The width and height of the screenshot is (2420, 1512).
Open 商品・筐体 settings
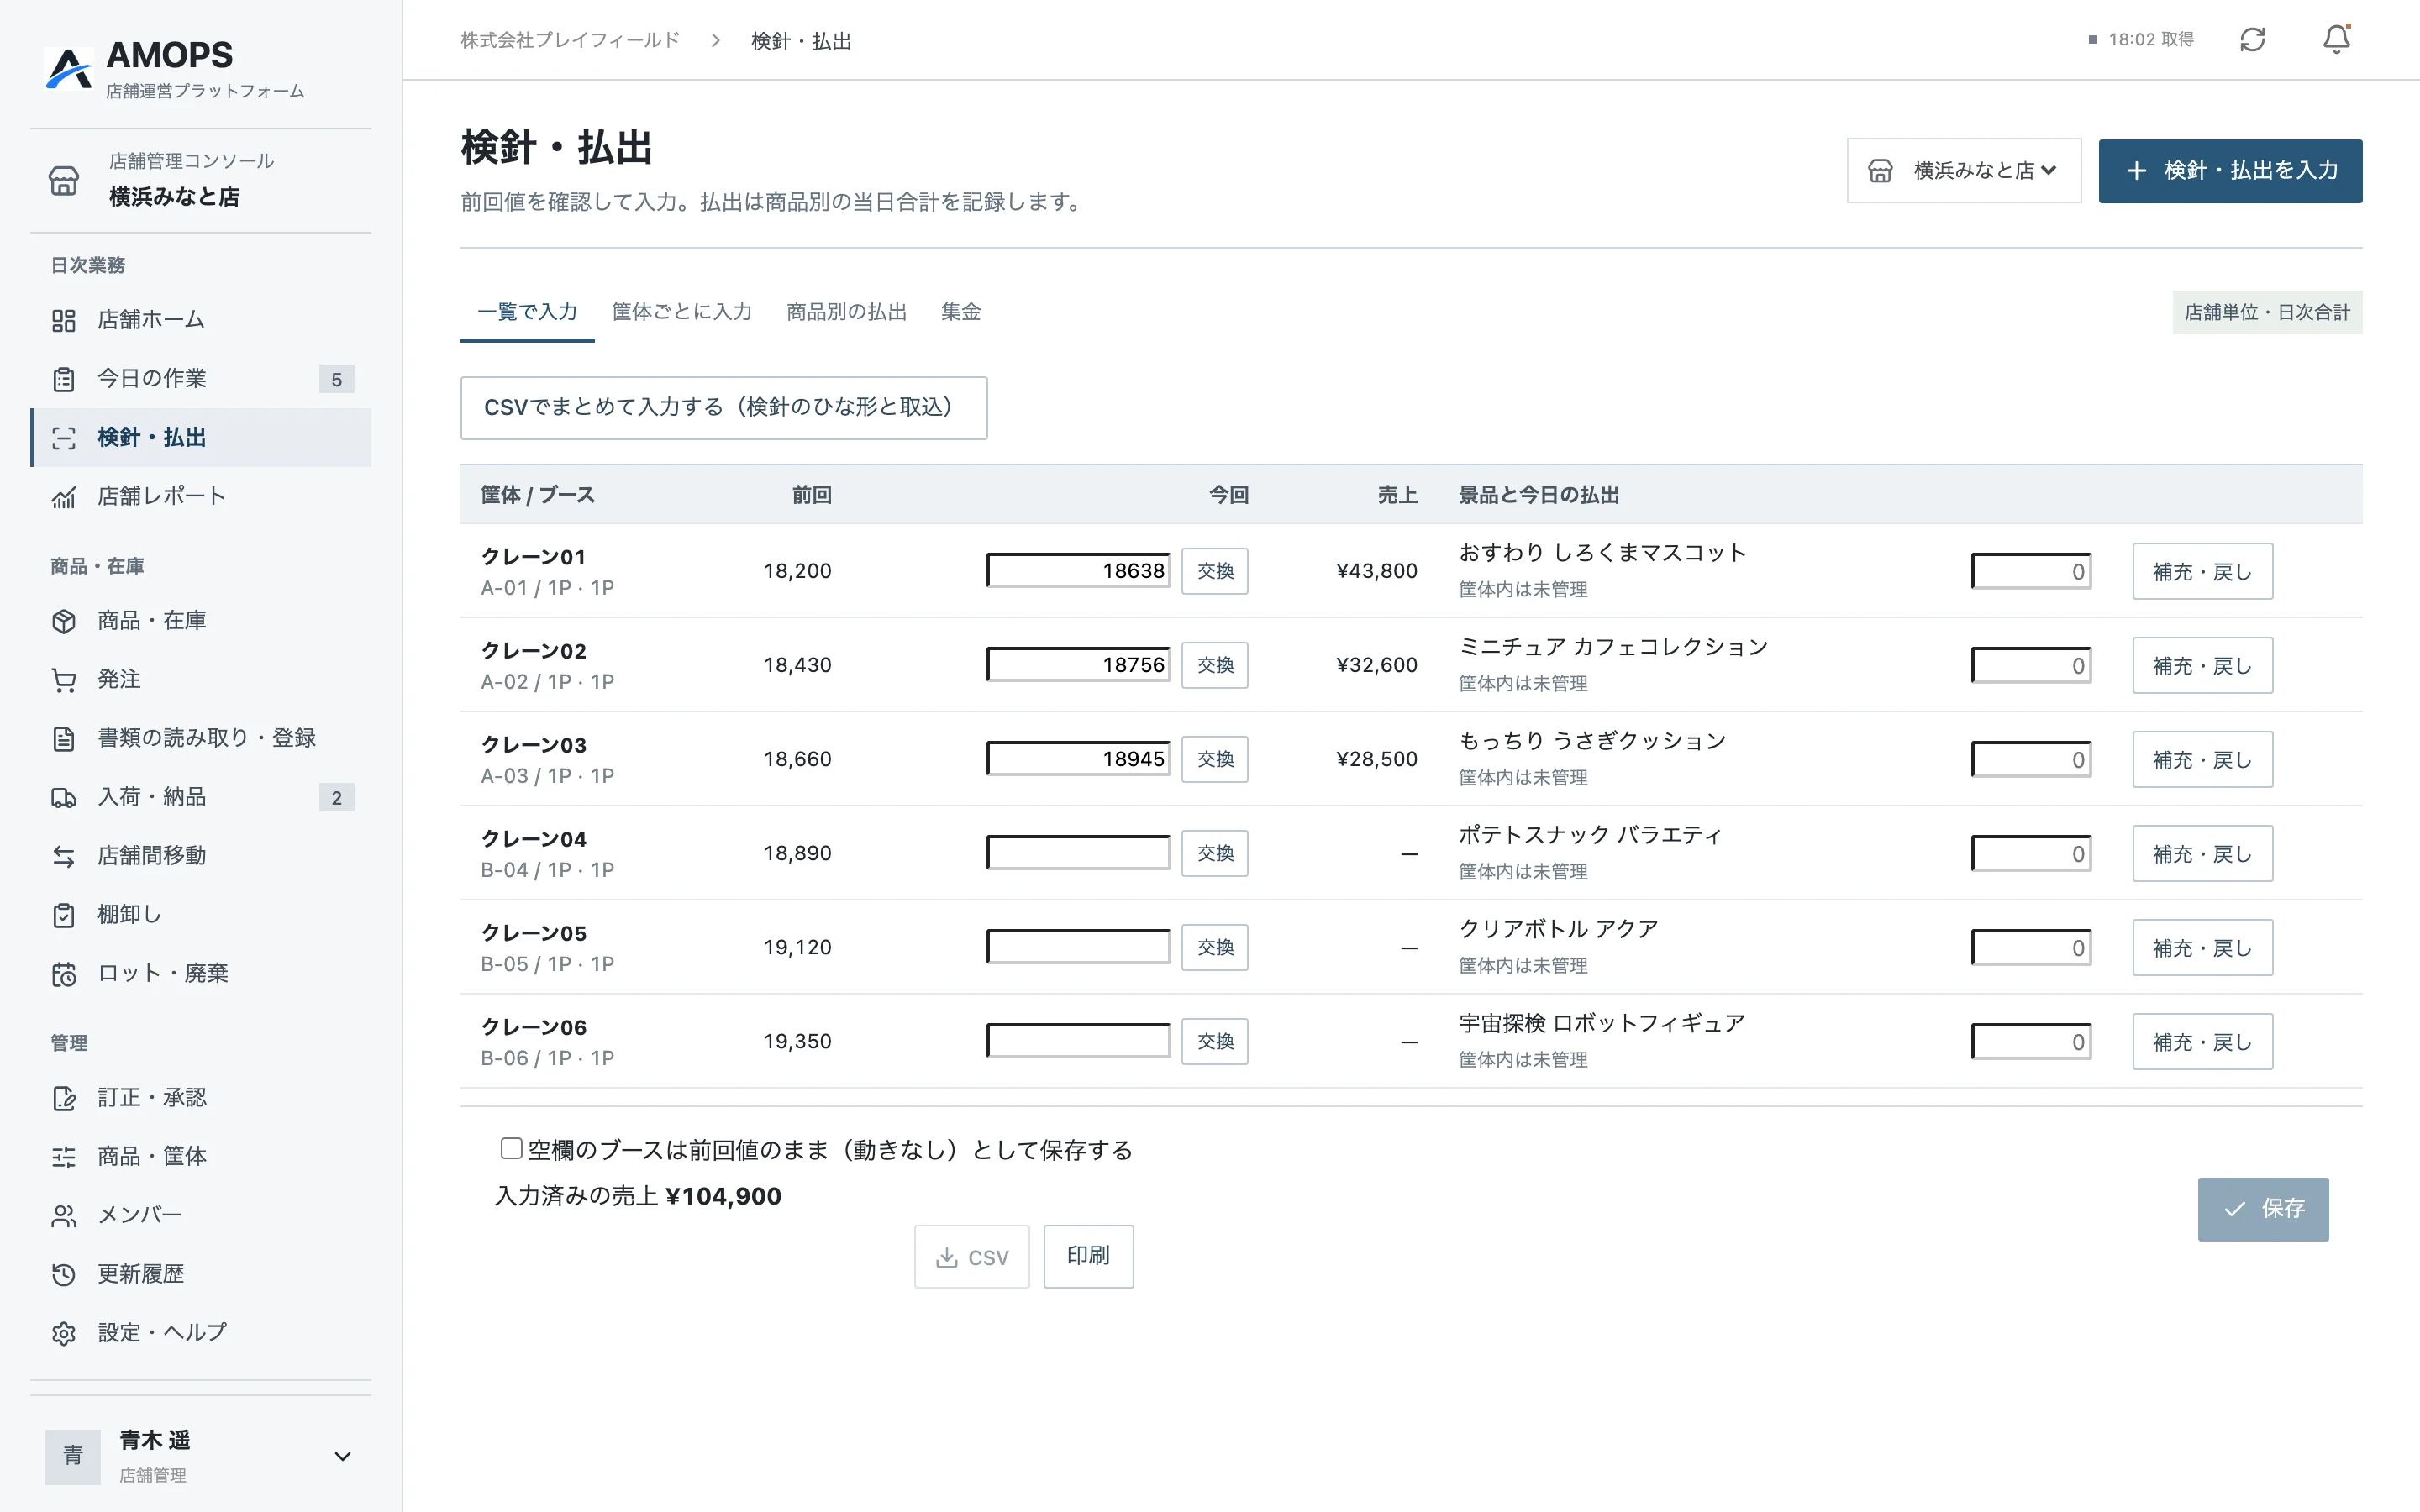(x=201, y=1157)
